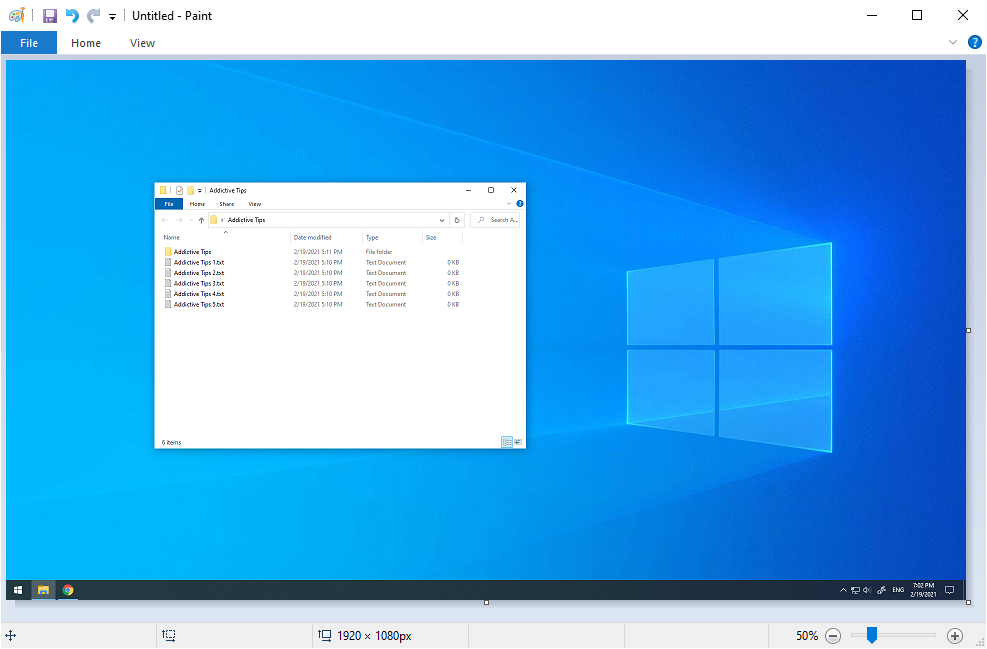The image size is (987, 649).
Task: Maximize the Paint window
Action: (917, 15)
